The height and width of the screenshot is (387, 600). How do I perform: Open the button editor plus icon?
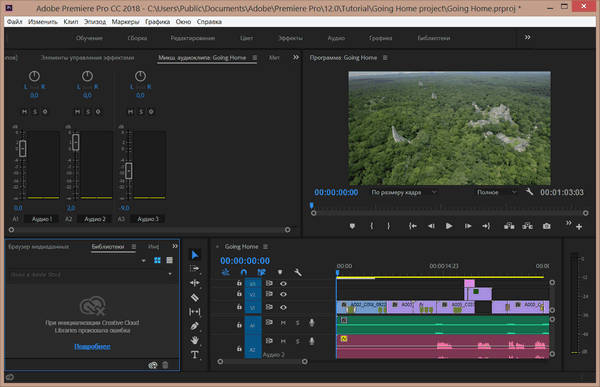[579, 227]
